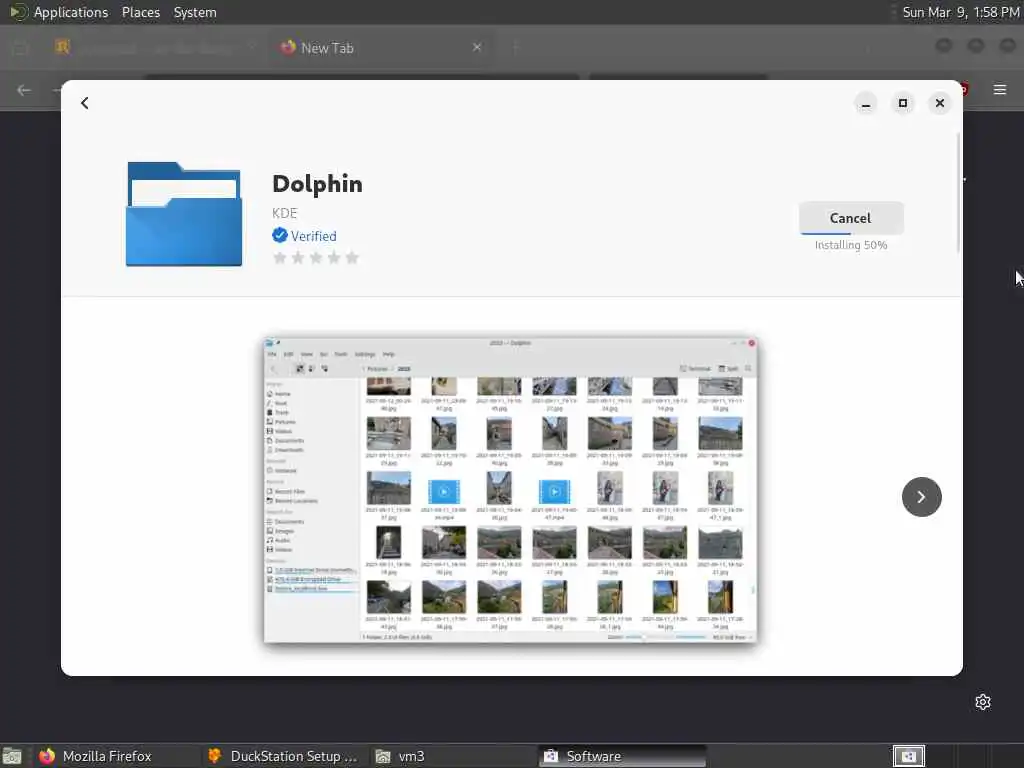1024x768 pixels.
Task: Click the installing progress bar
Action: click(851, 233)
